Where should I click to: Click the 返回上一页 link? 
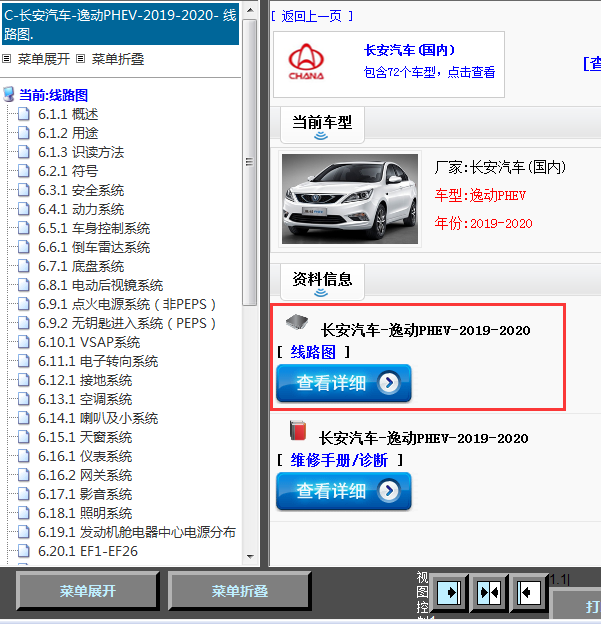tap(312, 16)
